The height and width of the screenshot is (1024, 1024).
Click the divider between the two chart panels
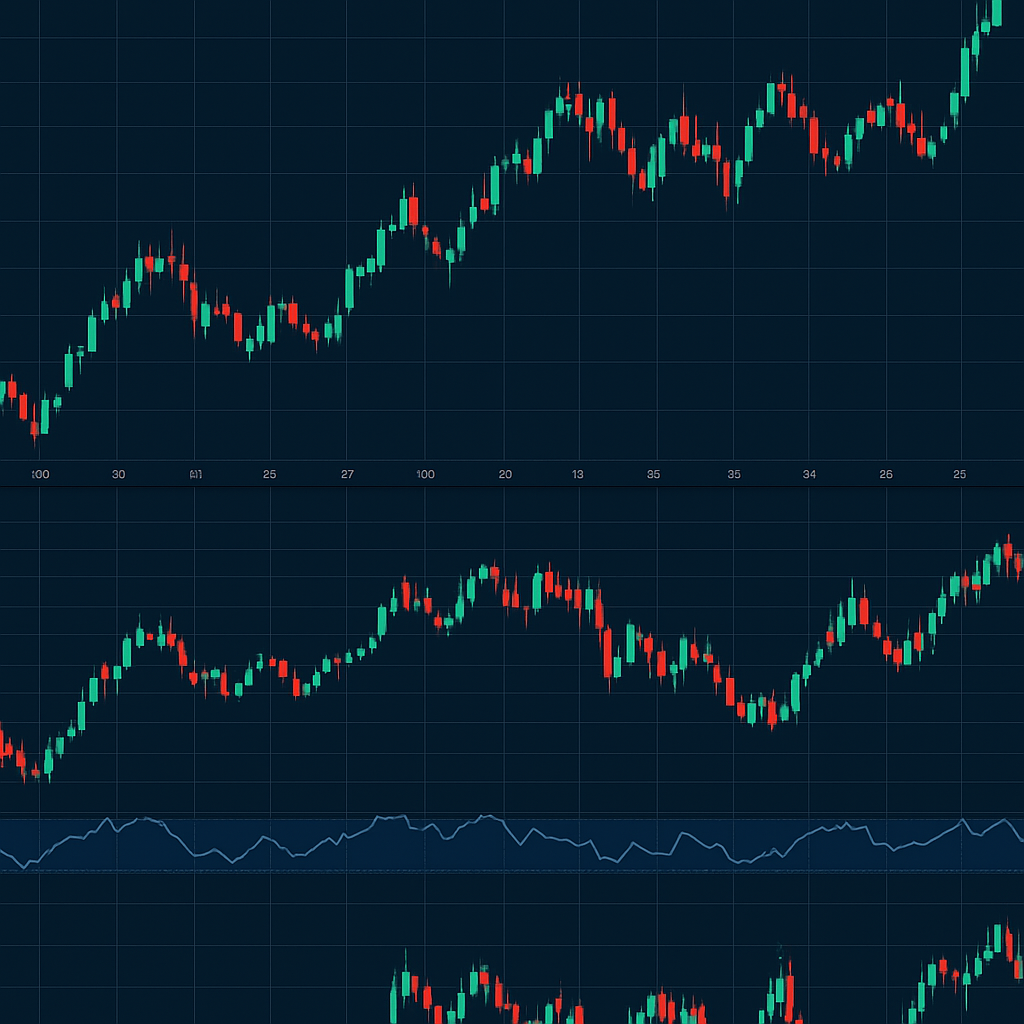512,487
